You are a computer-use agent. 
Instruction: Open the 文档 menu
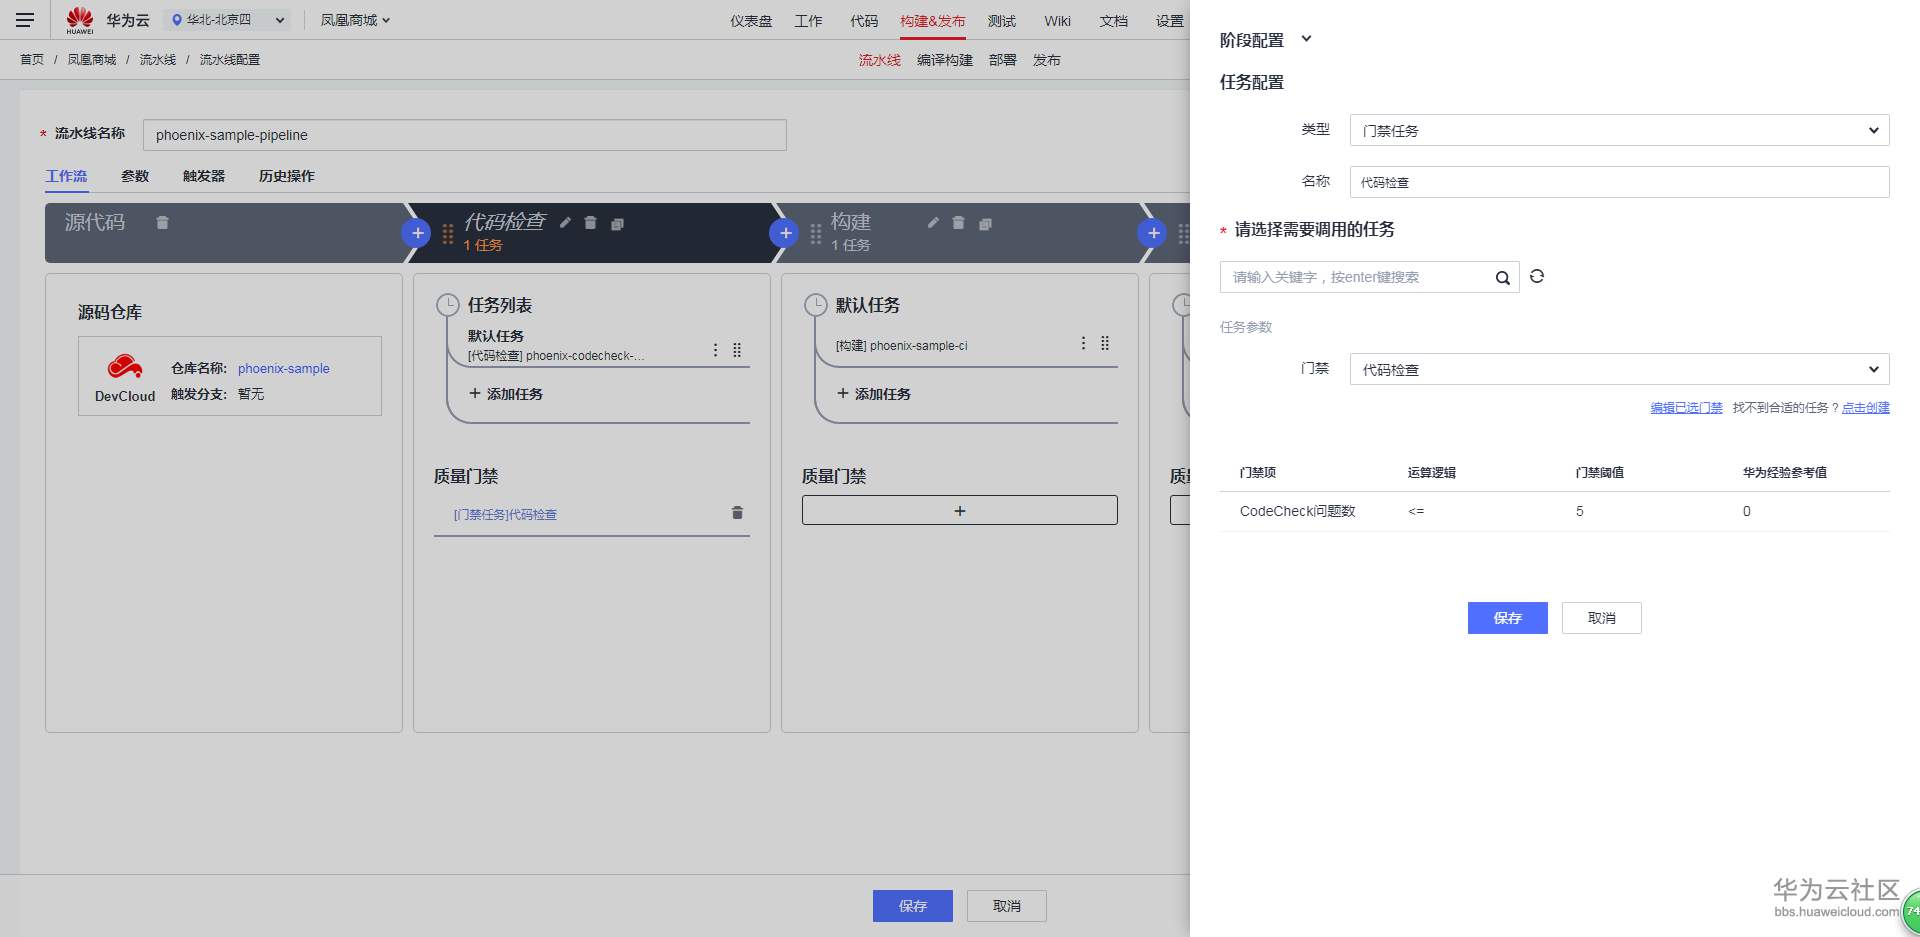pyautogui.click(x=1113, y=21)
